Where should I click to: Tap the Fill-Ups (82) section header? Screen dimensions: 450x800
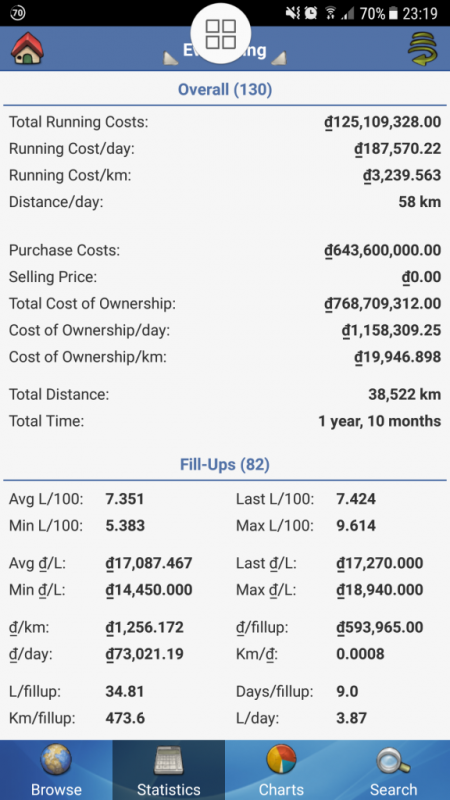(x=225, y=464)
